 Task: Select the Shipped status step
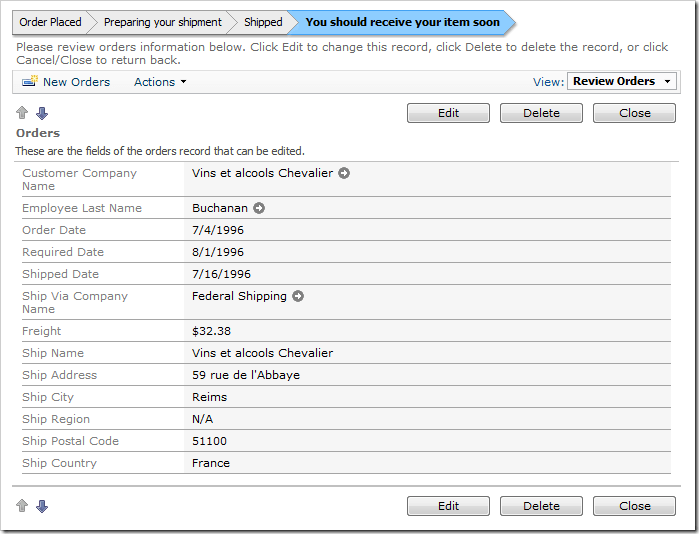(263, 22)
